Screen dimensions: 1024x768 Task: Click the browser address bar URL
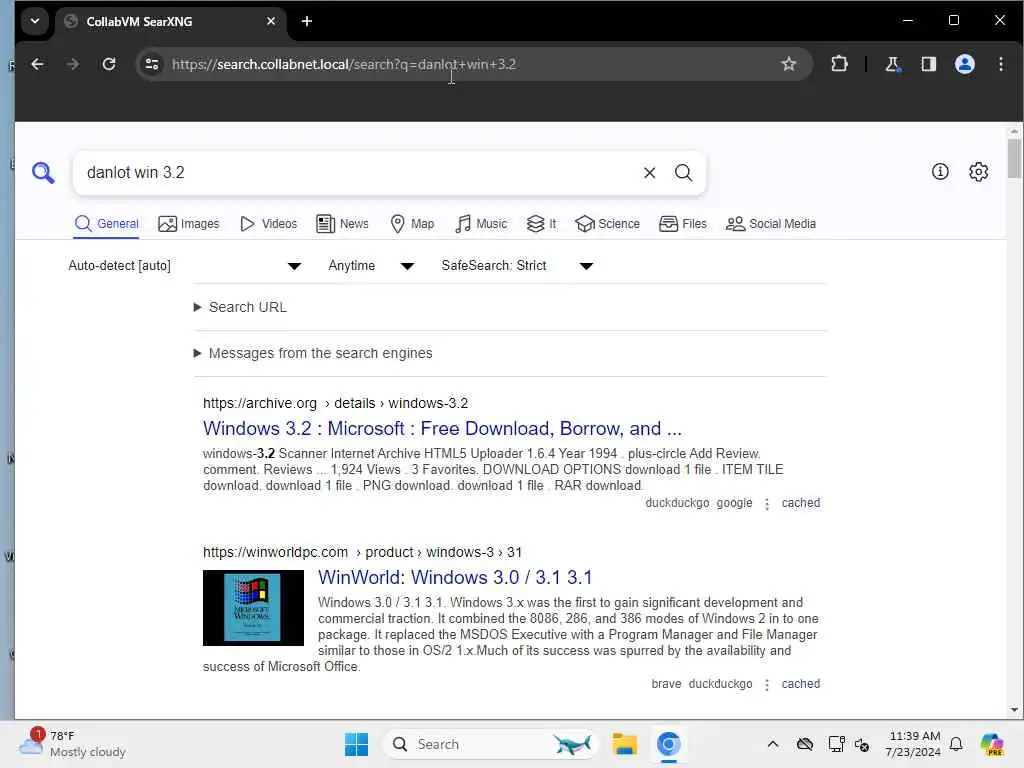(344, 64)
